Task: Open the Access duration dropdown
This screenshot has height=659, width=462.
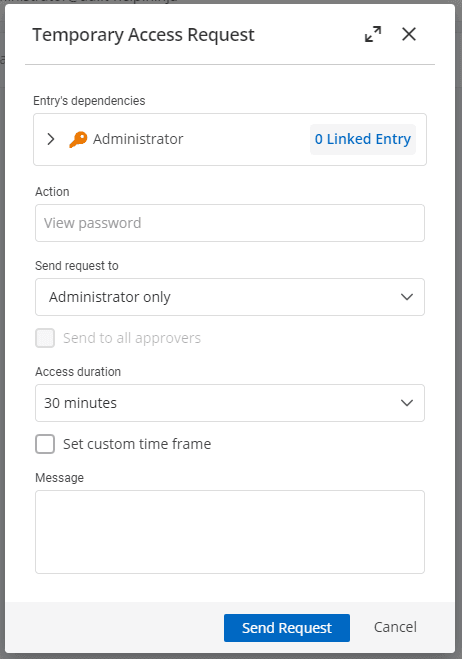Action: point(230,403)
